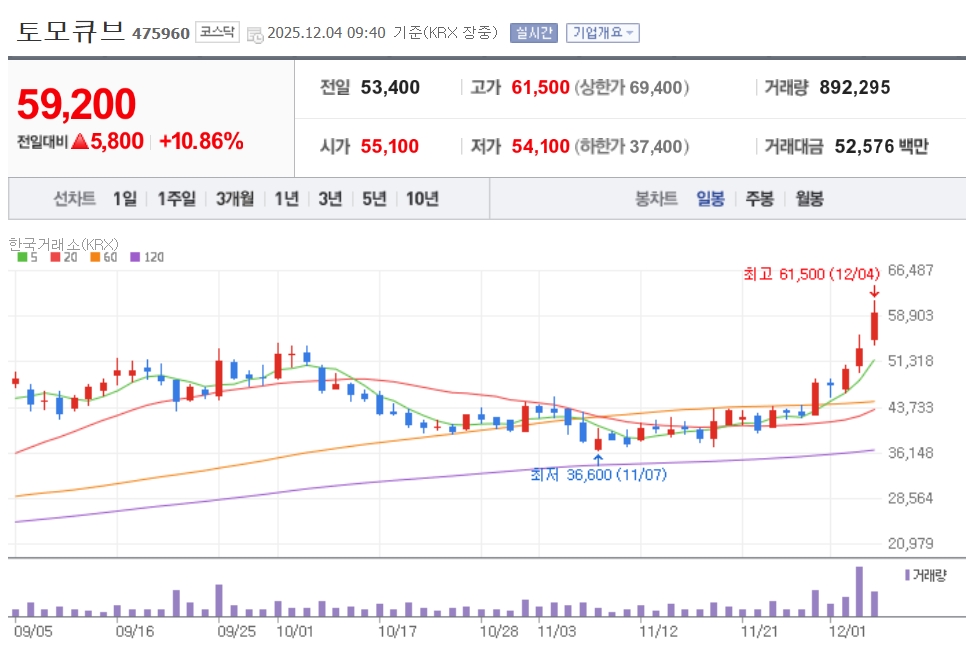This screenshot has height=668, width=966.
Task: Click the 최저 36,600 low marker
Action: pyautogui.click(x=598, y=474)
